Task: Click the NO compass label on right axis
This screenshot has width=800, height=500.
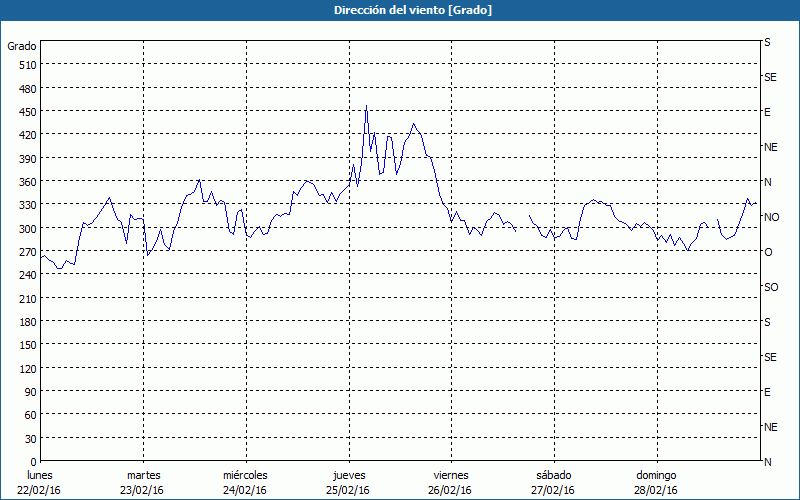Action: [x=771, y=217]
